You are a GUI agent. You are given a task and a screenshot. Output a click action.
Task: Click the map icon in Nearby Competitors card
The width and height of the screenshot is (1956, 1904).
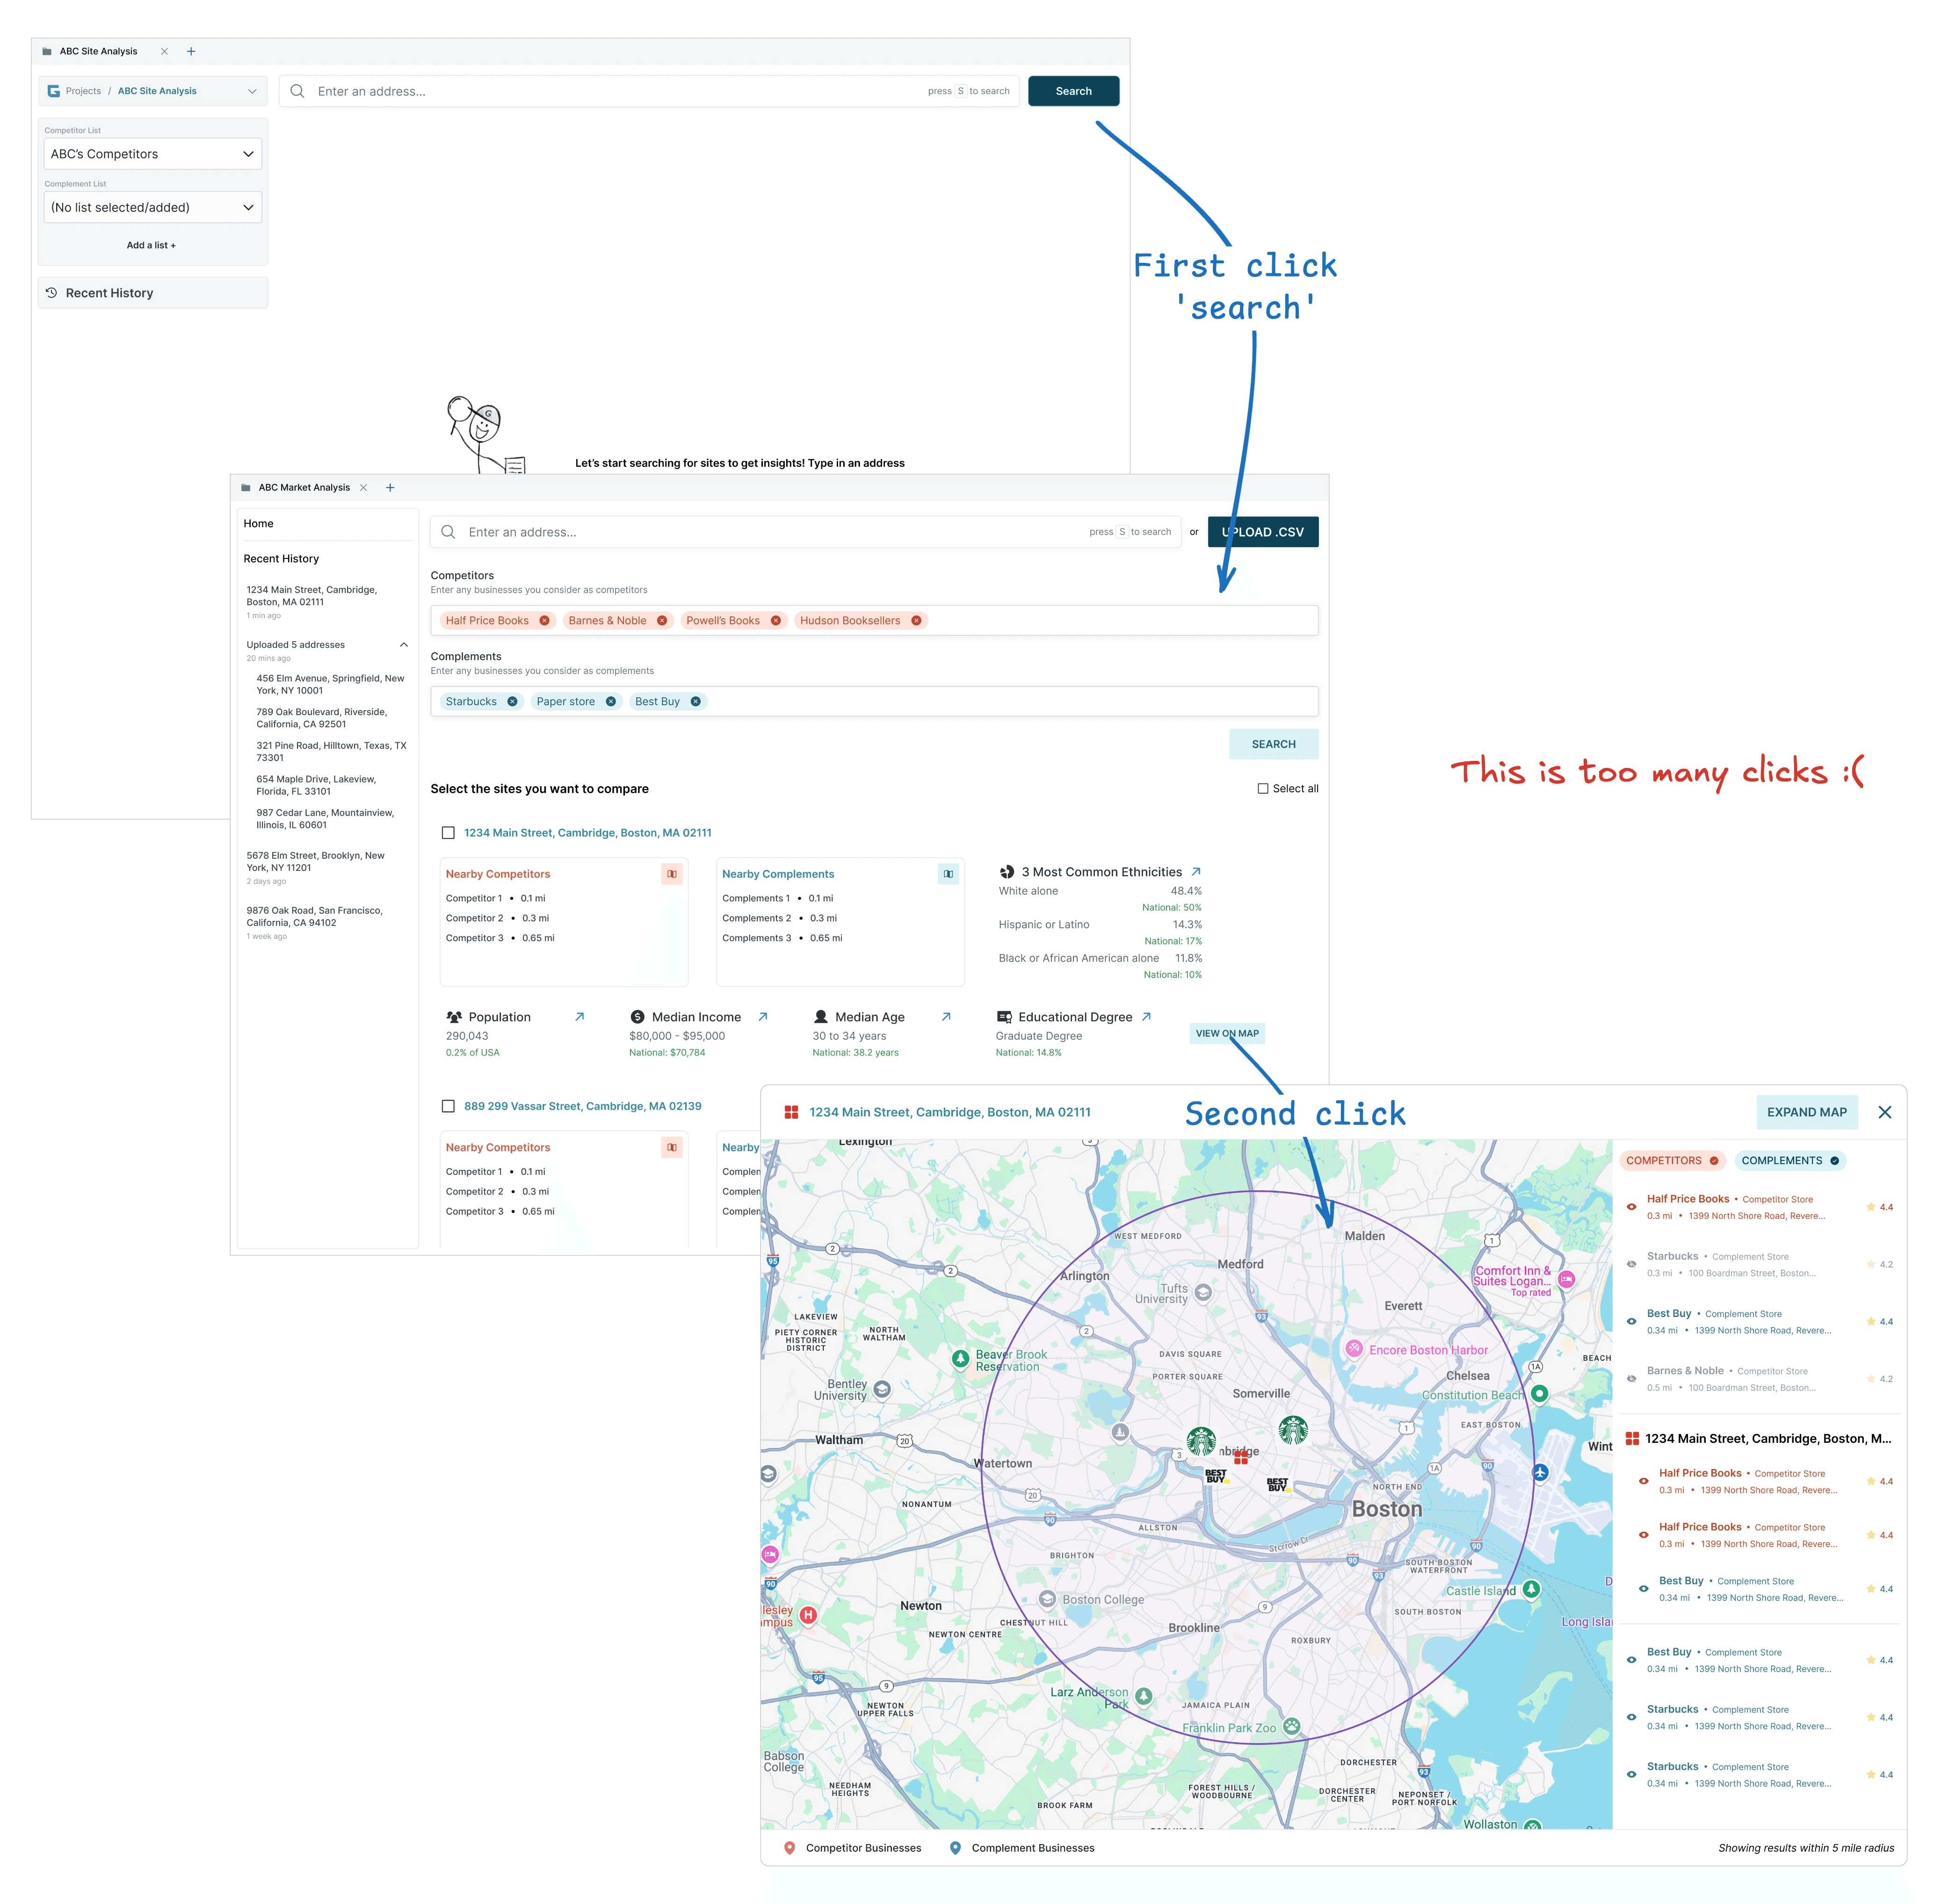coord(671,874)
